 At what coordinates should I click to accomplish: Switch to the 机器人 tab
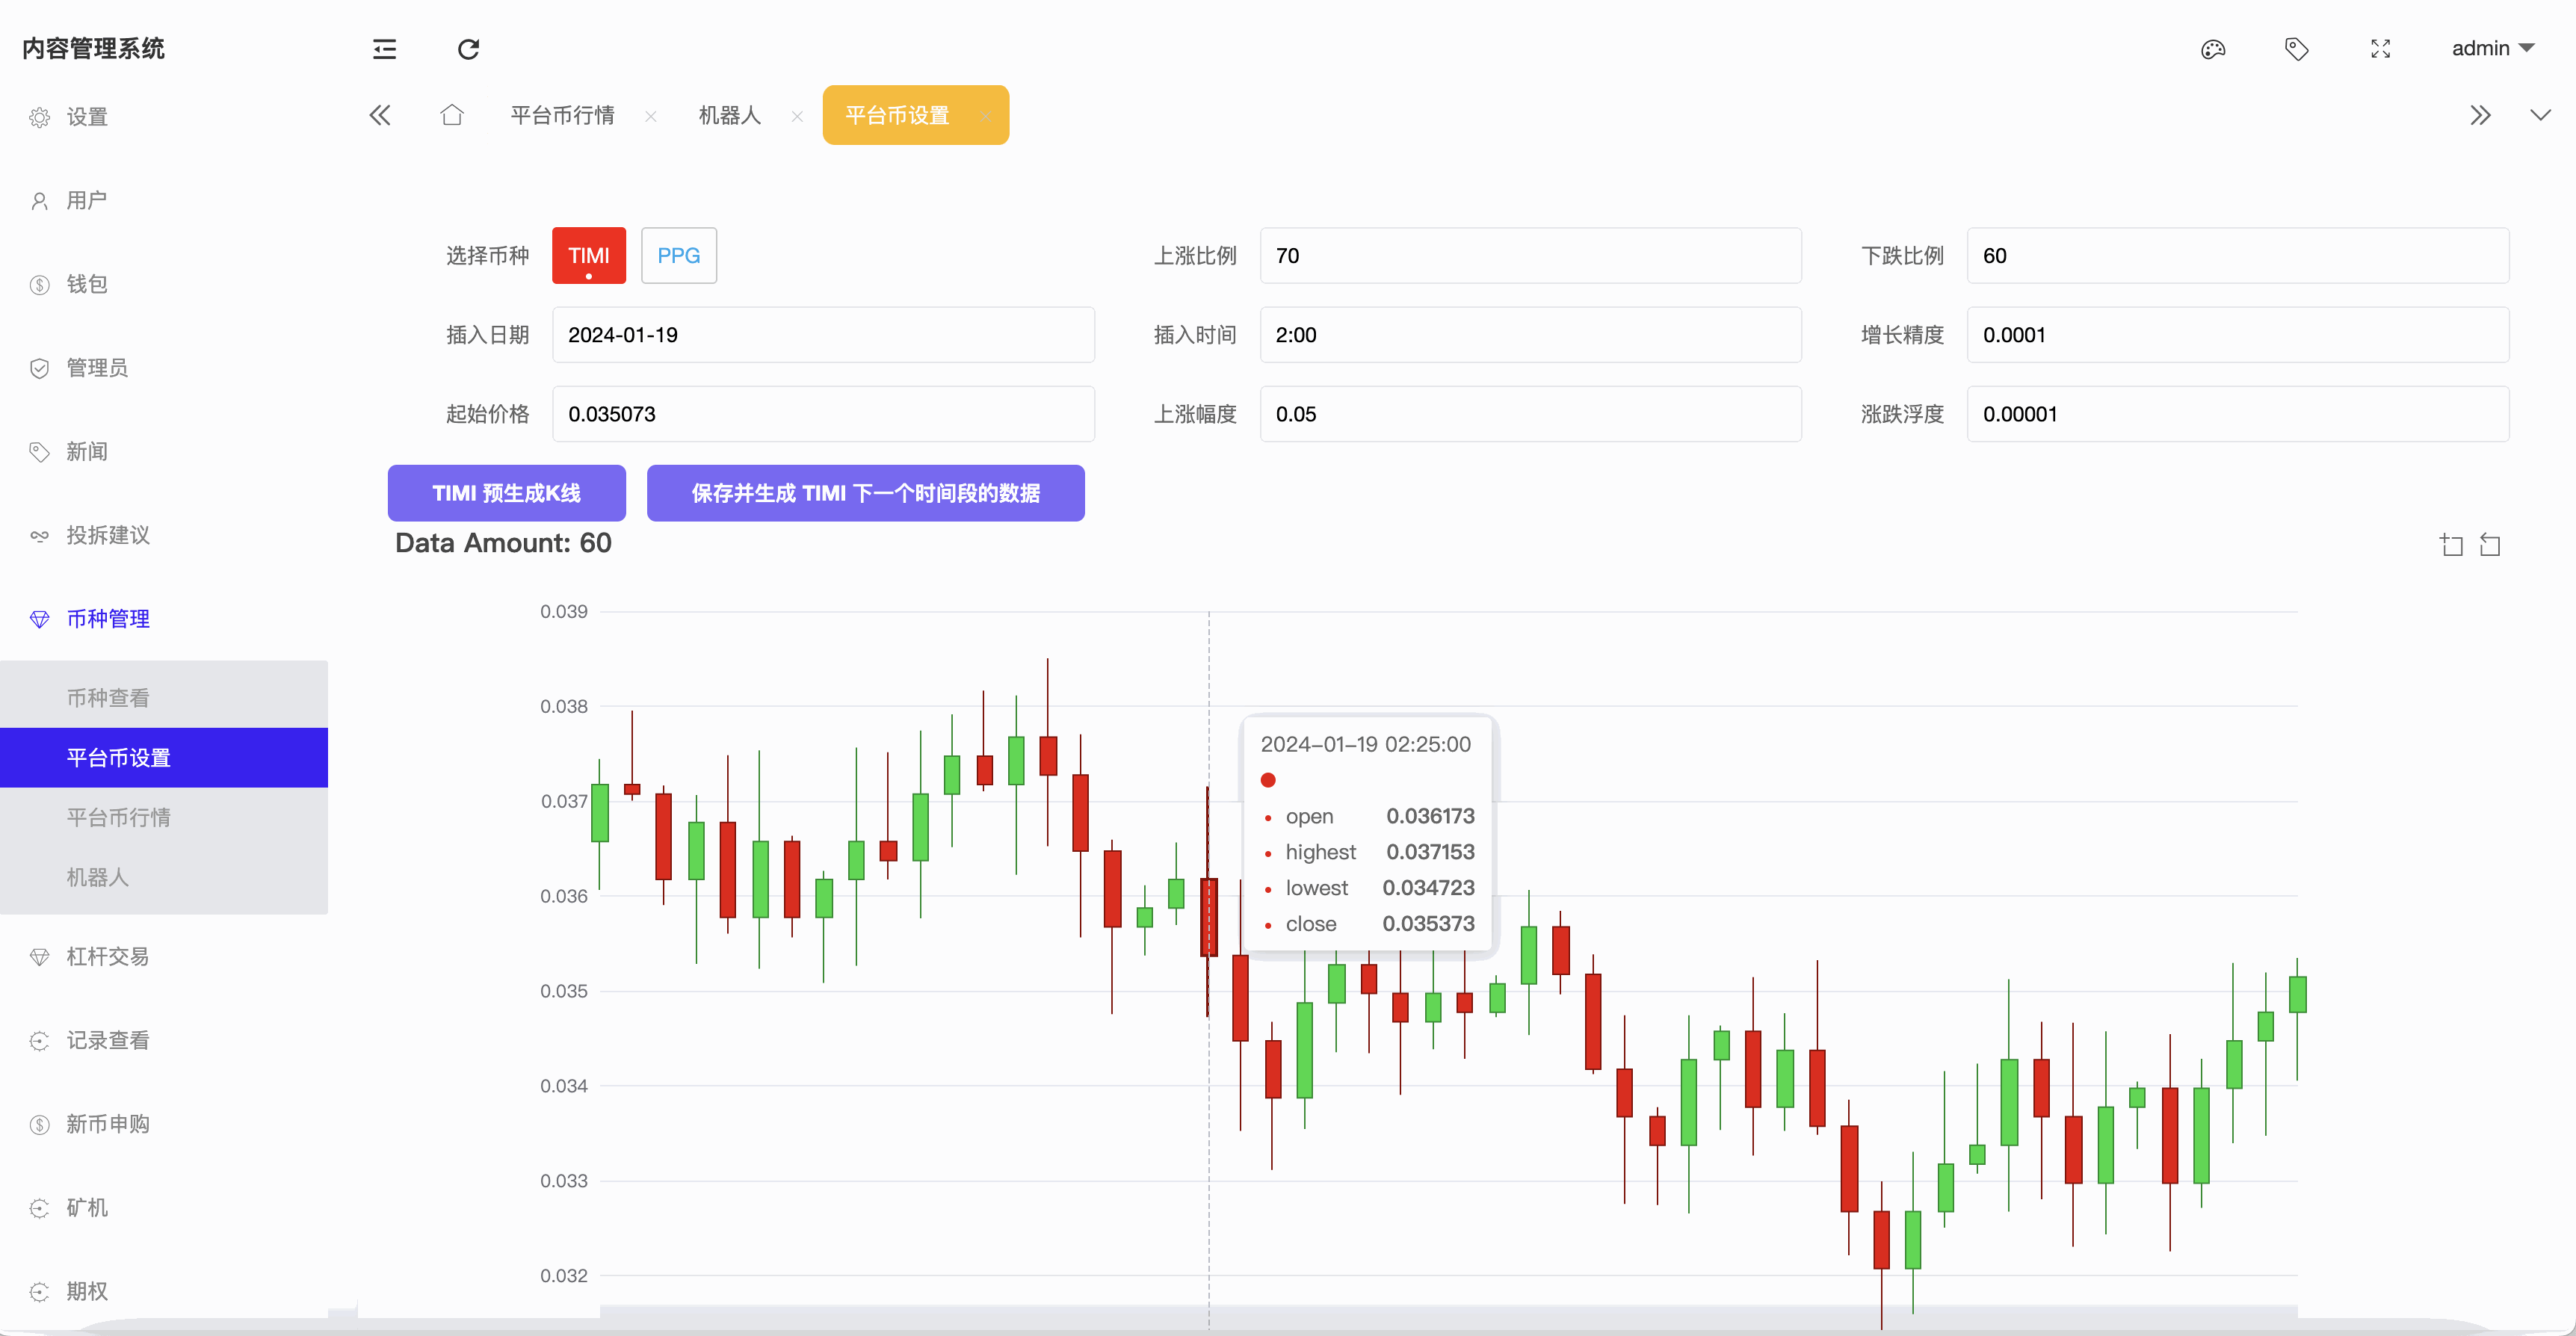click(x=729, y=115)
